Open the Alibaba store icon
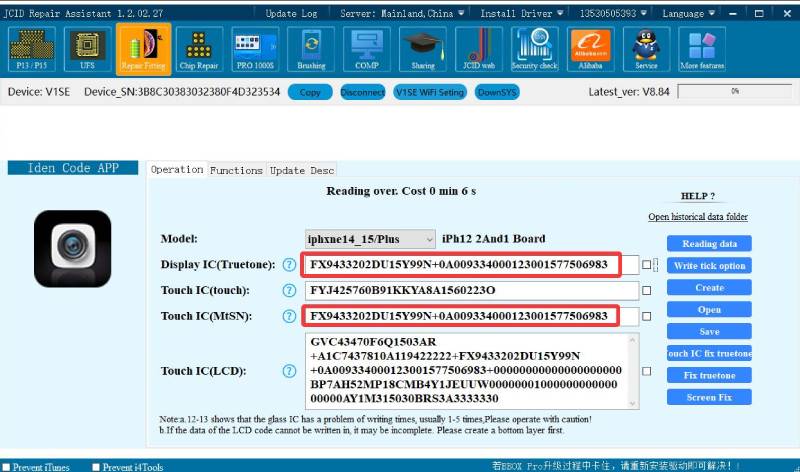The image size is (800, 472). pos(591,49)
